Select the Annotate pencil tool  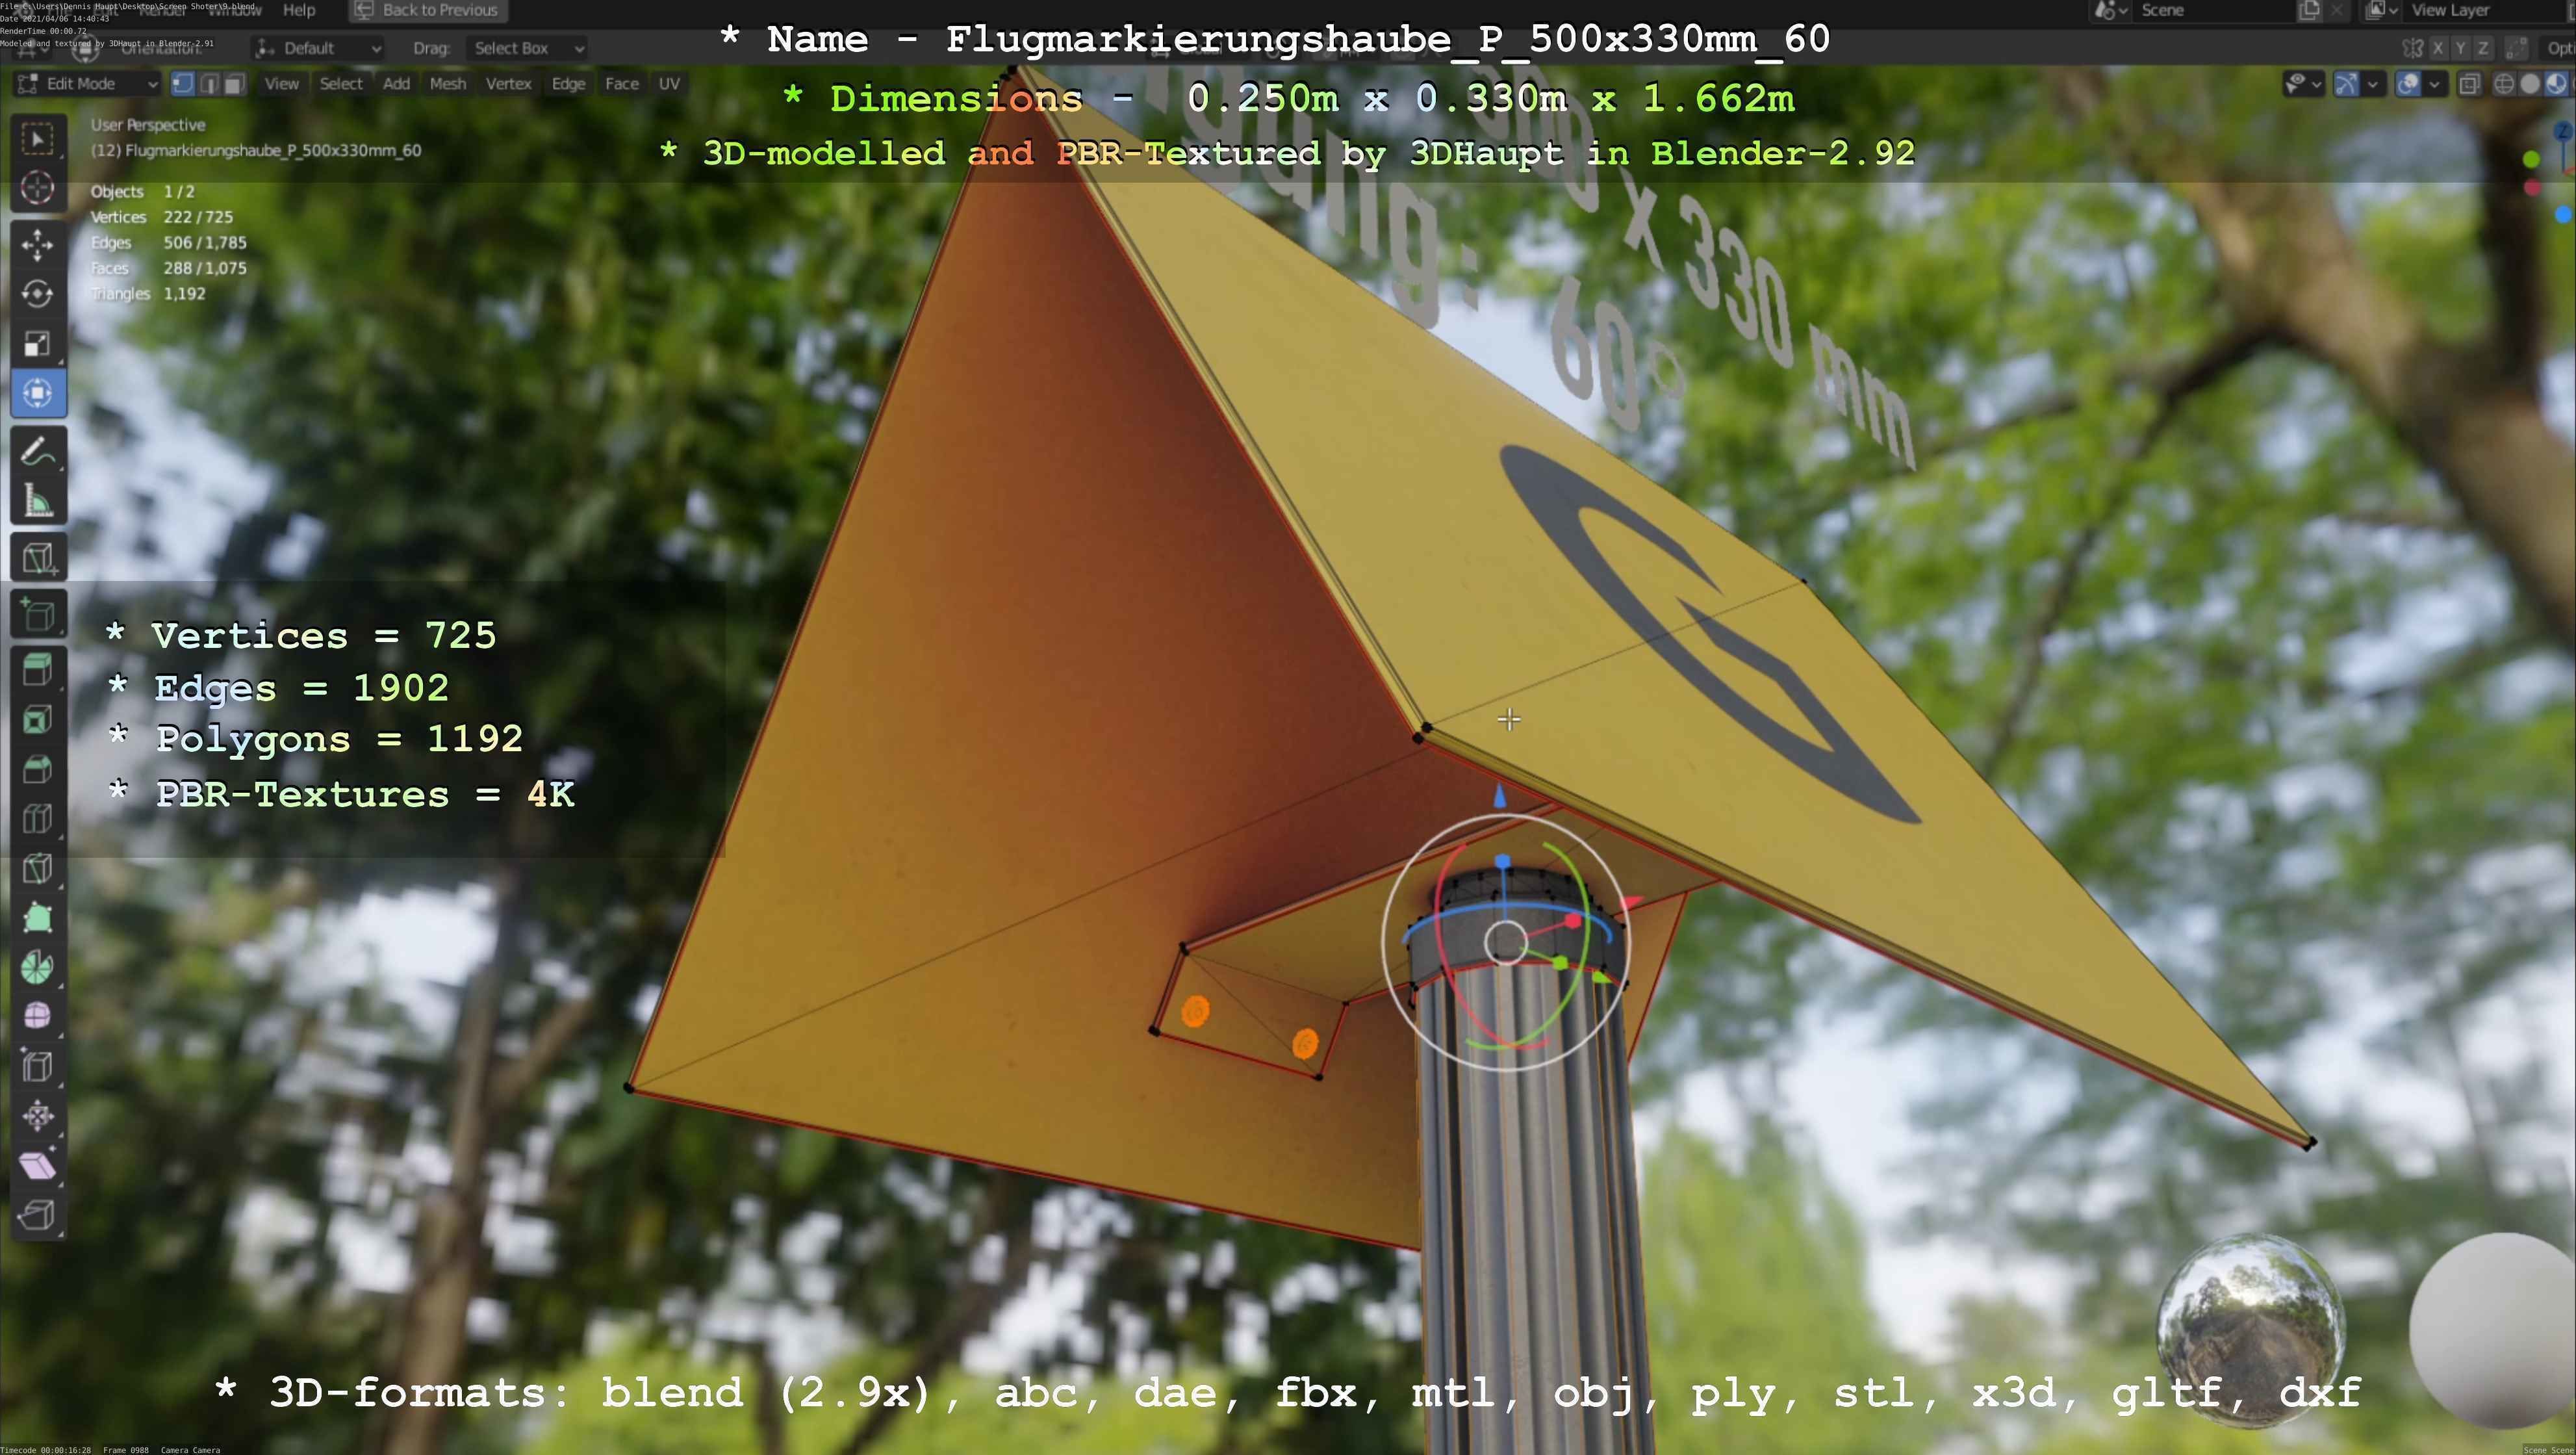click(38, 452)
